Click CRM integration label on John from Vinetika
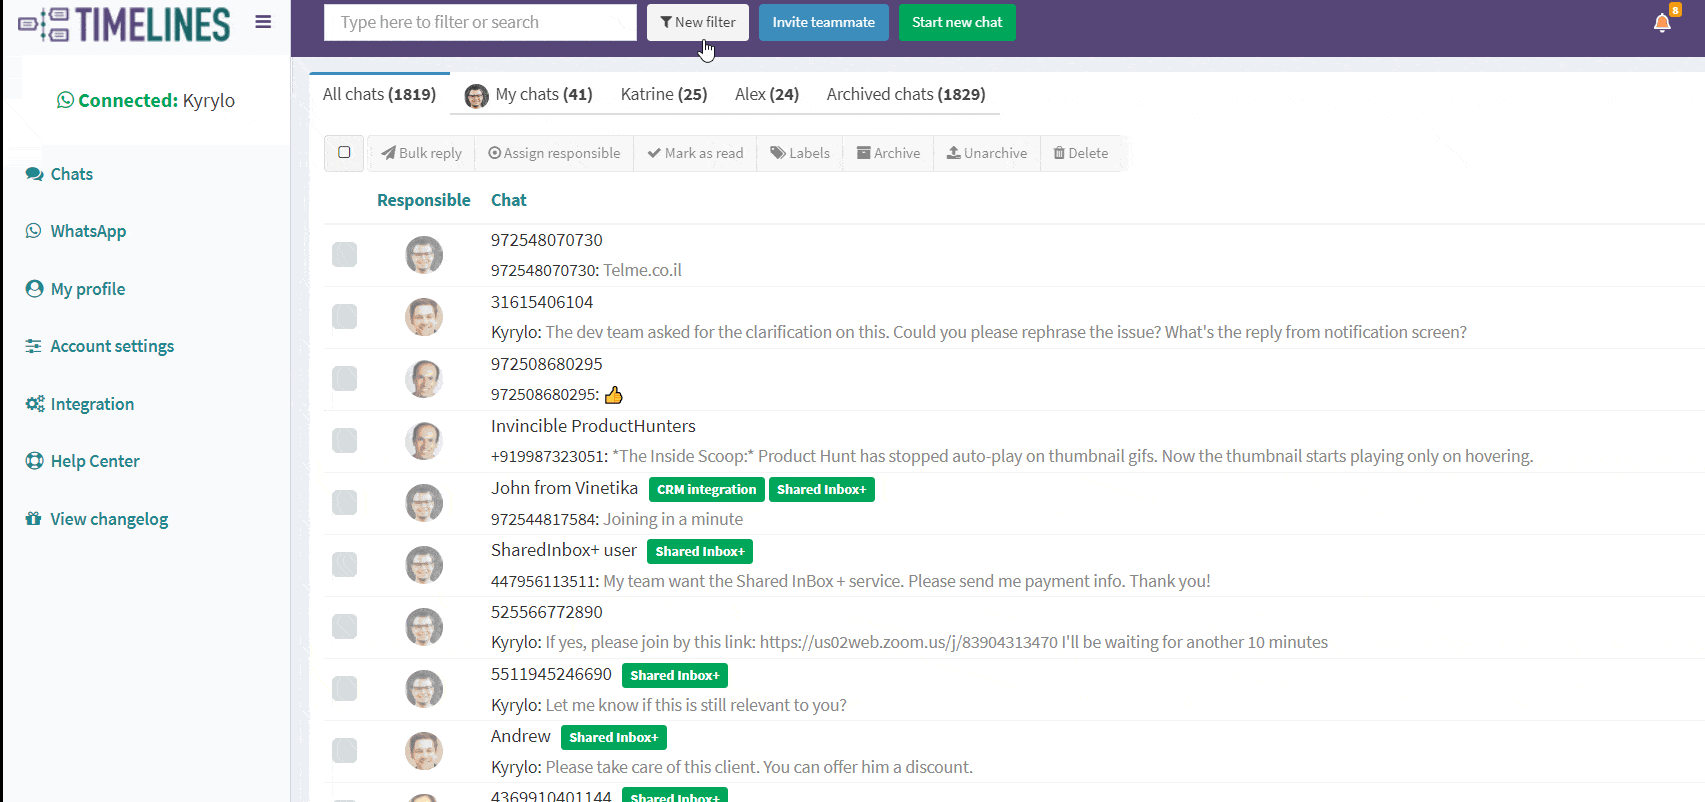The width and height of the screenshot is (1705, 802). pyautogui.click(x=706, y=489)
